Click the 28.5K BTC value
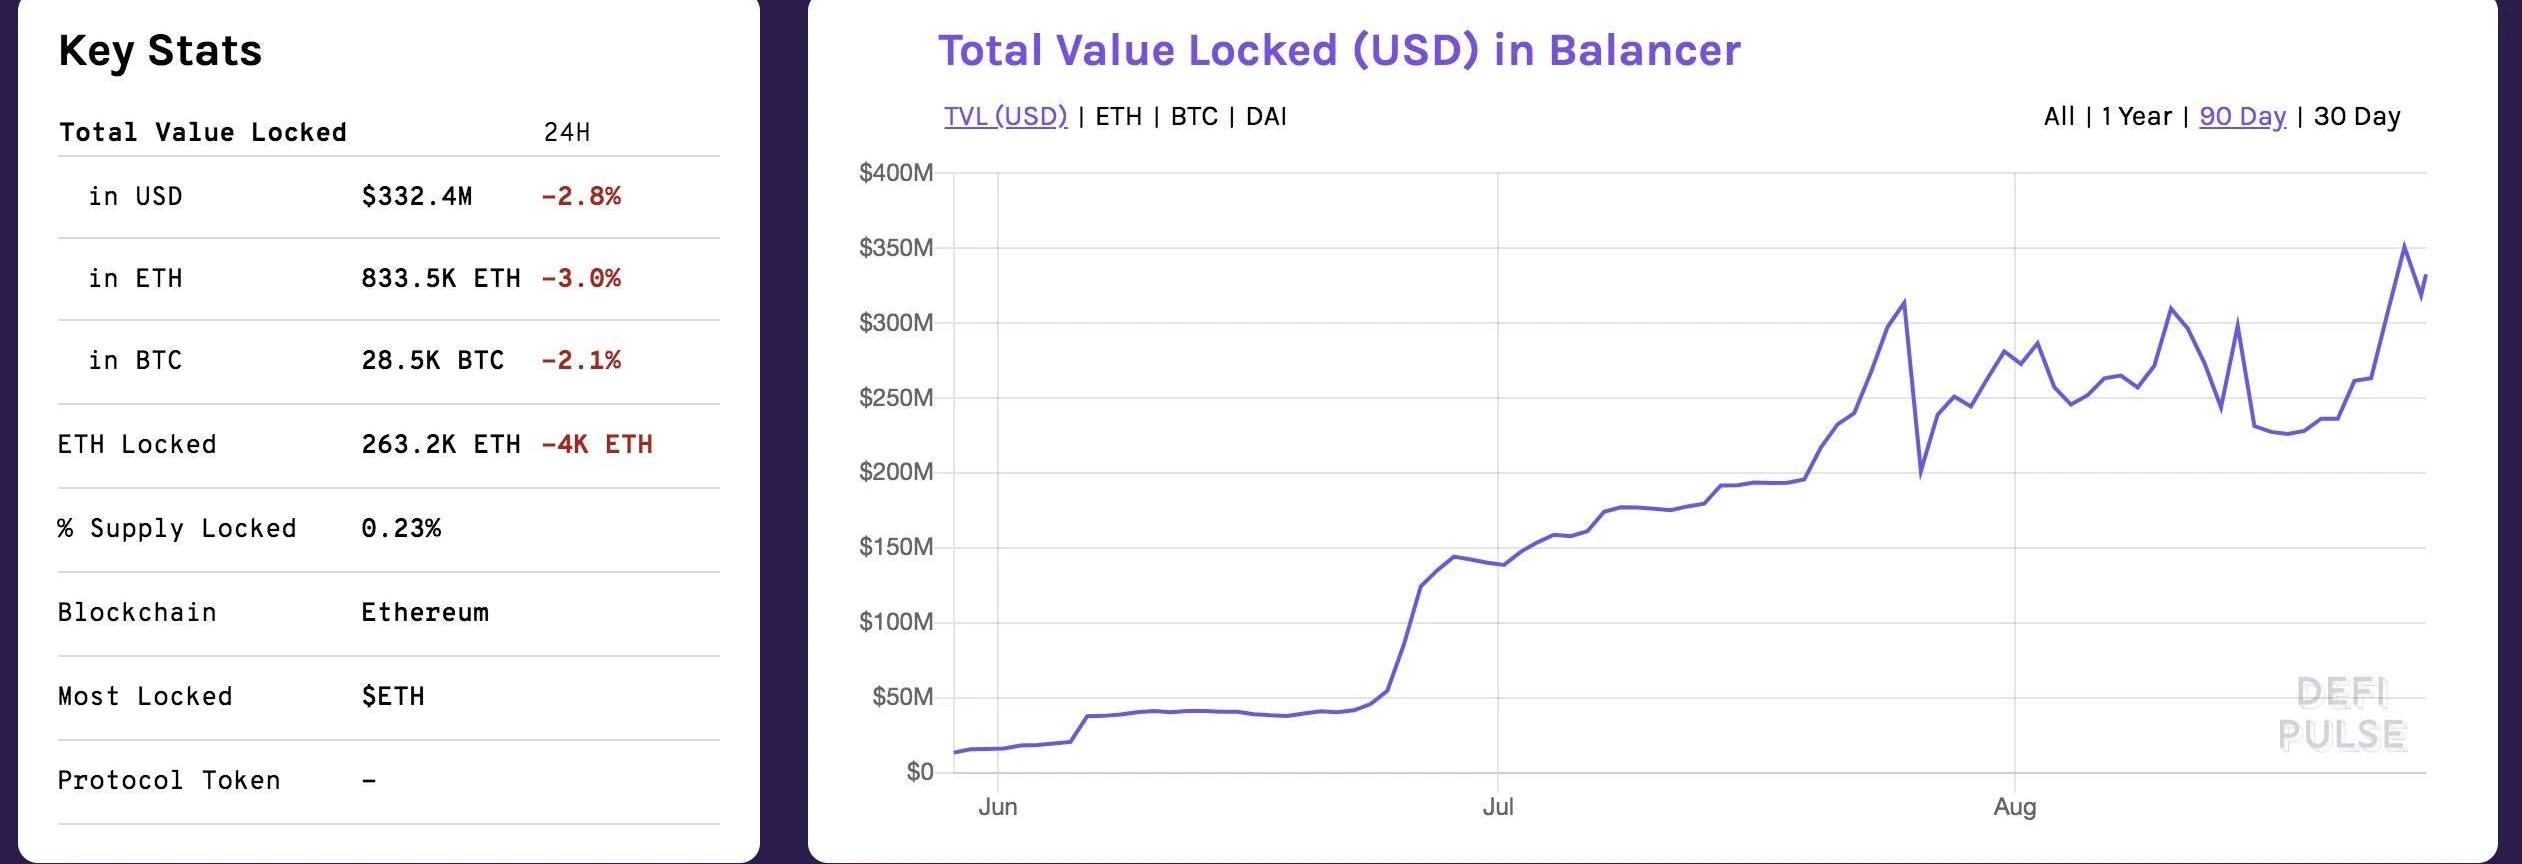The image size is (2522, 864). click(432, 360)
